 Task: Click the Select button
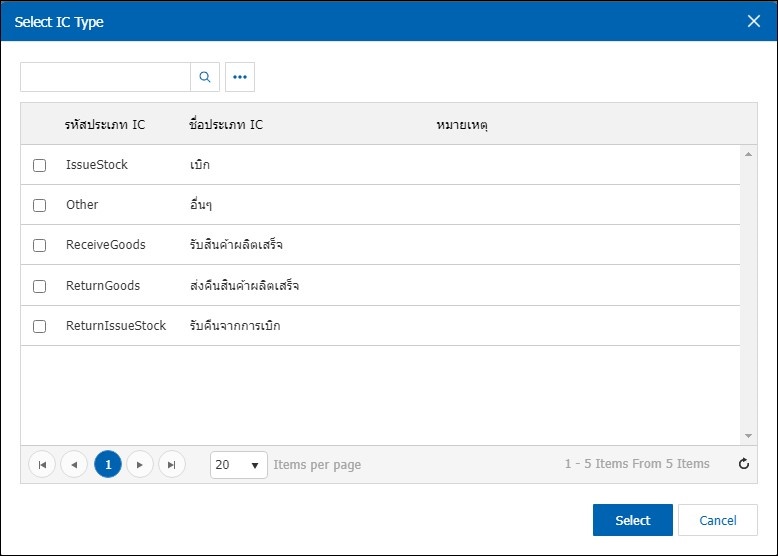[x=633, y=520]
